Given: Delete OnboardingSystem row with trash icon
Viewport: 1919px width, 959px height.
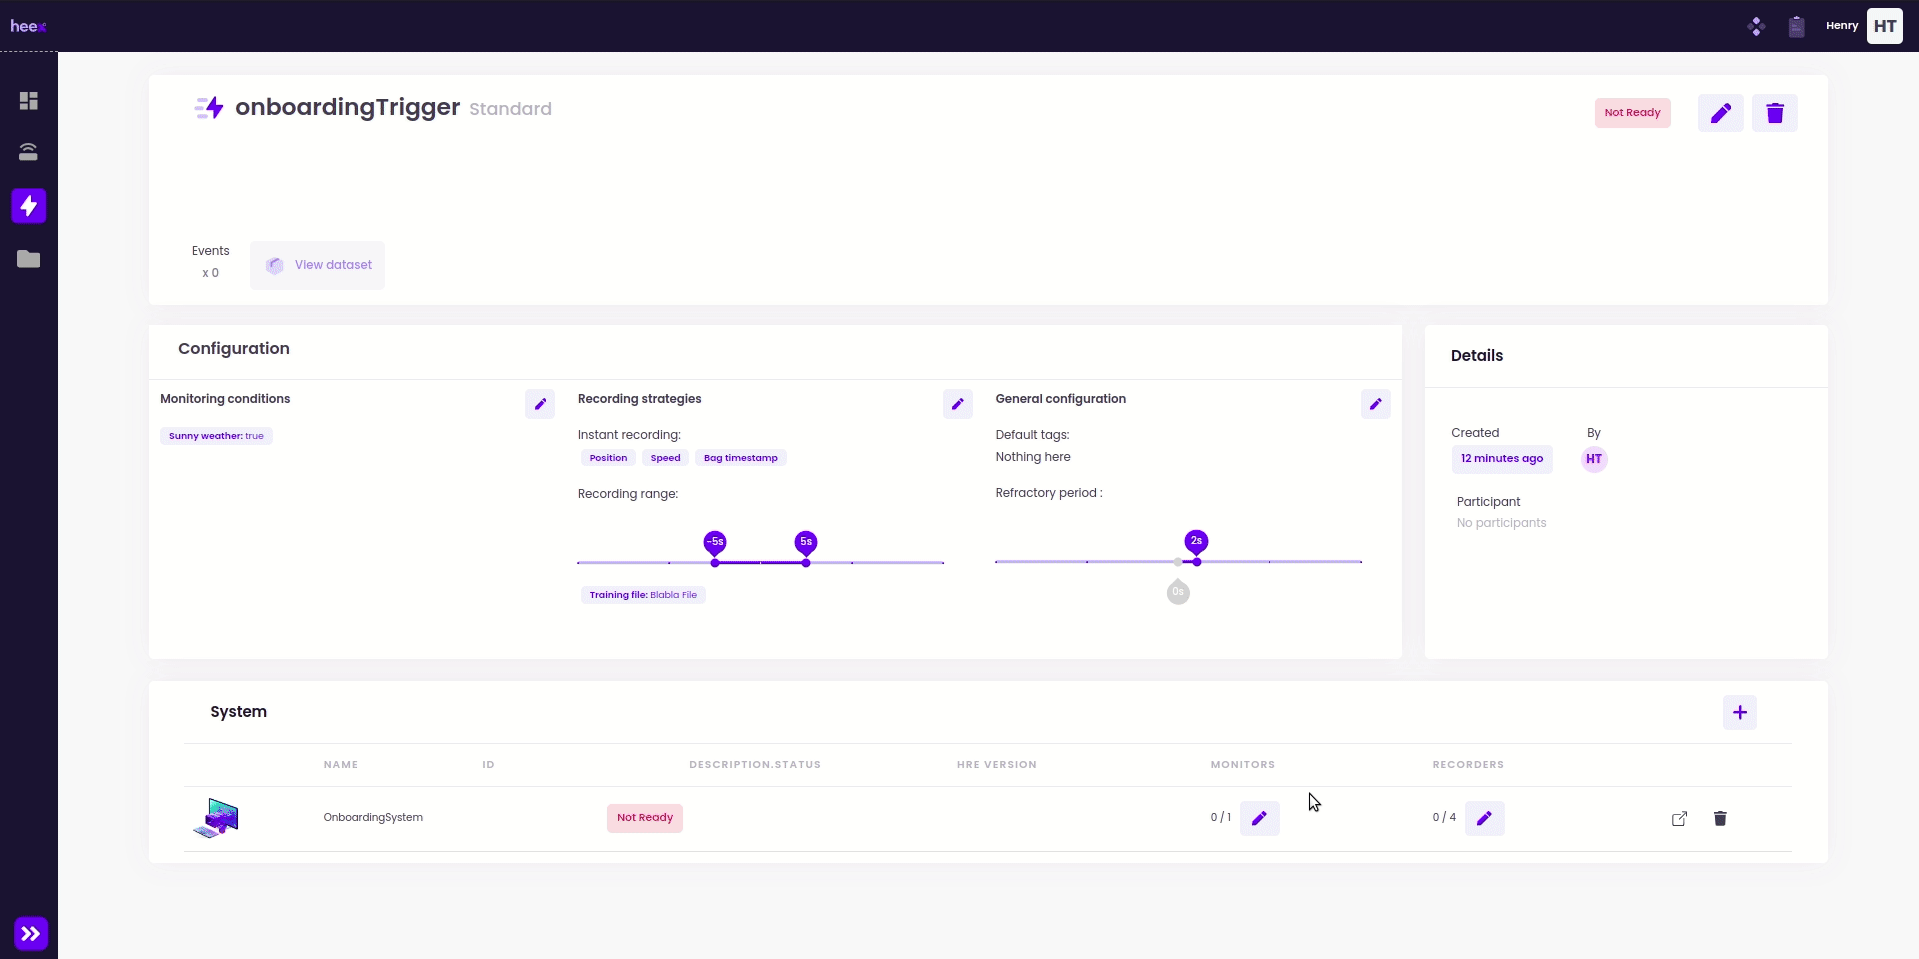Looking at the screenshot, I should [x=1720, y=819].
